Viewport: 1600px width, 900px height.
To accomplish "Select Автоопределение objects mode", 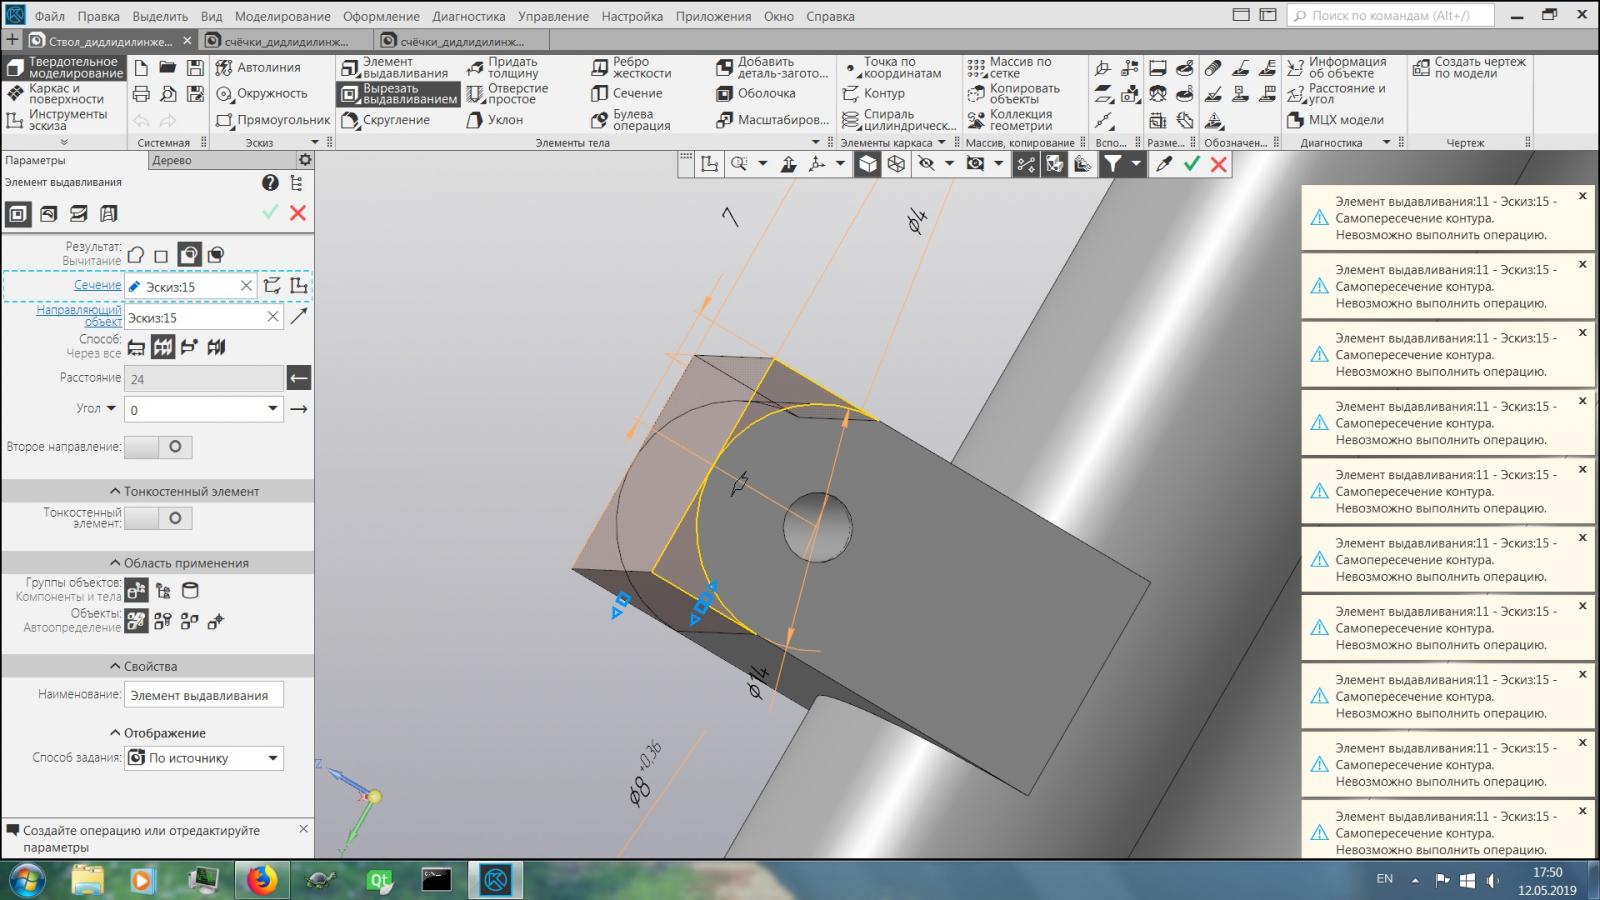I will (x=136, y=621).
